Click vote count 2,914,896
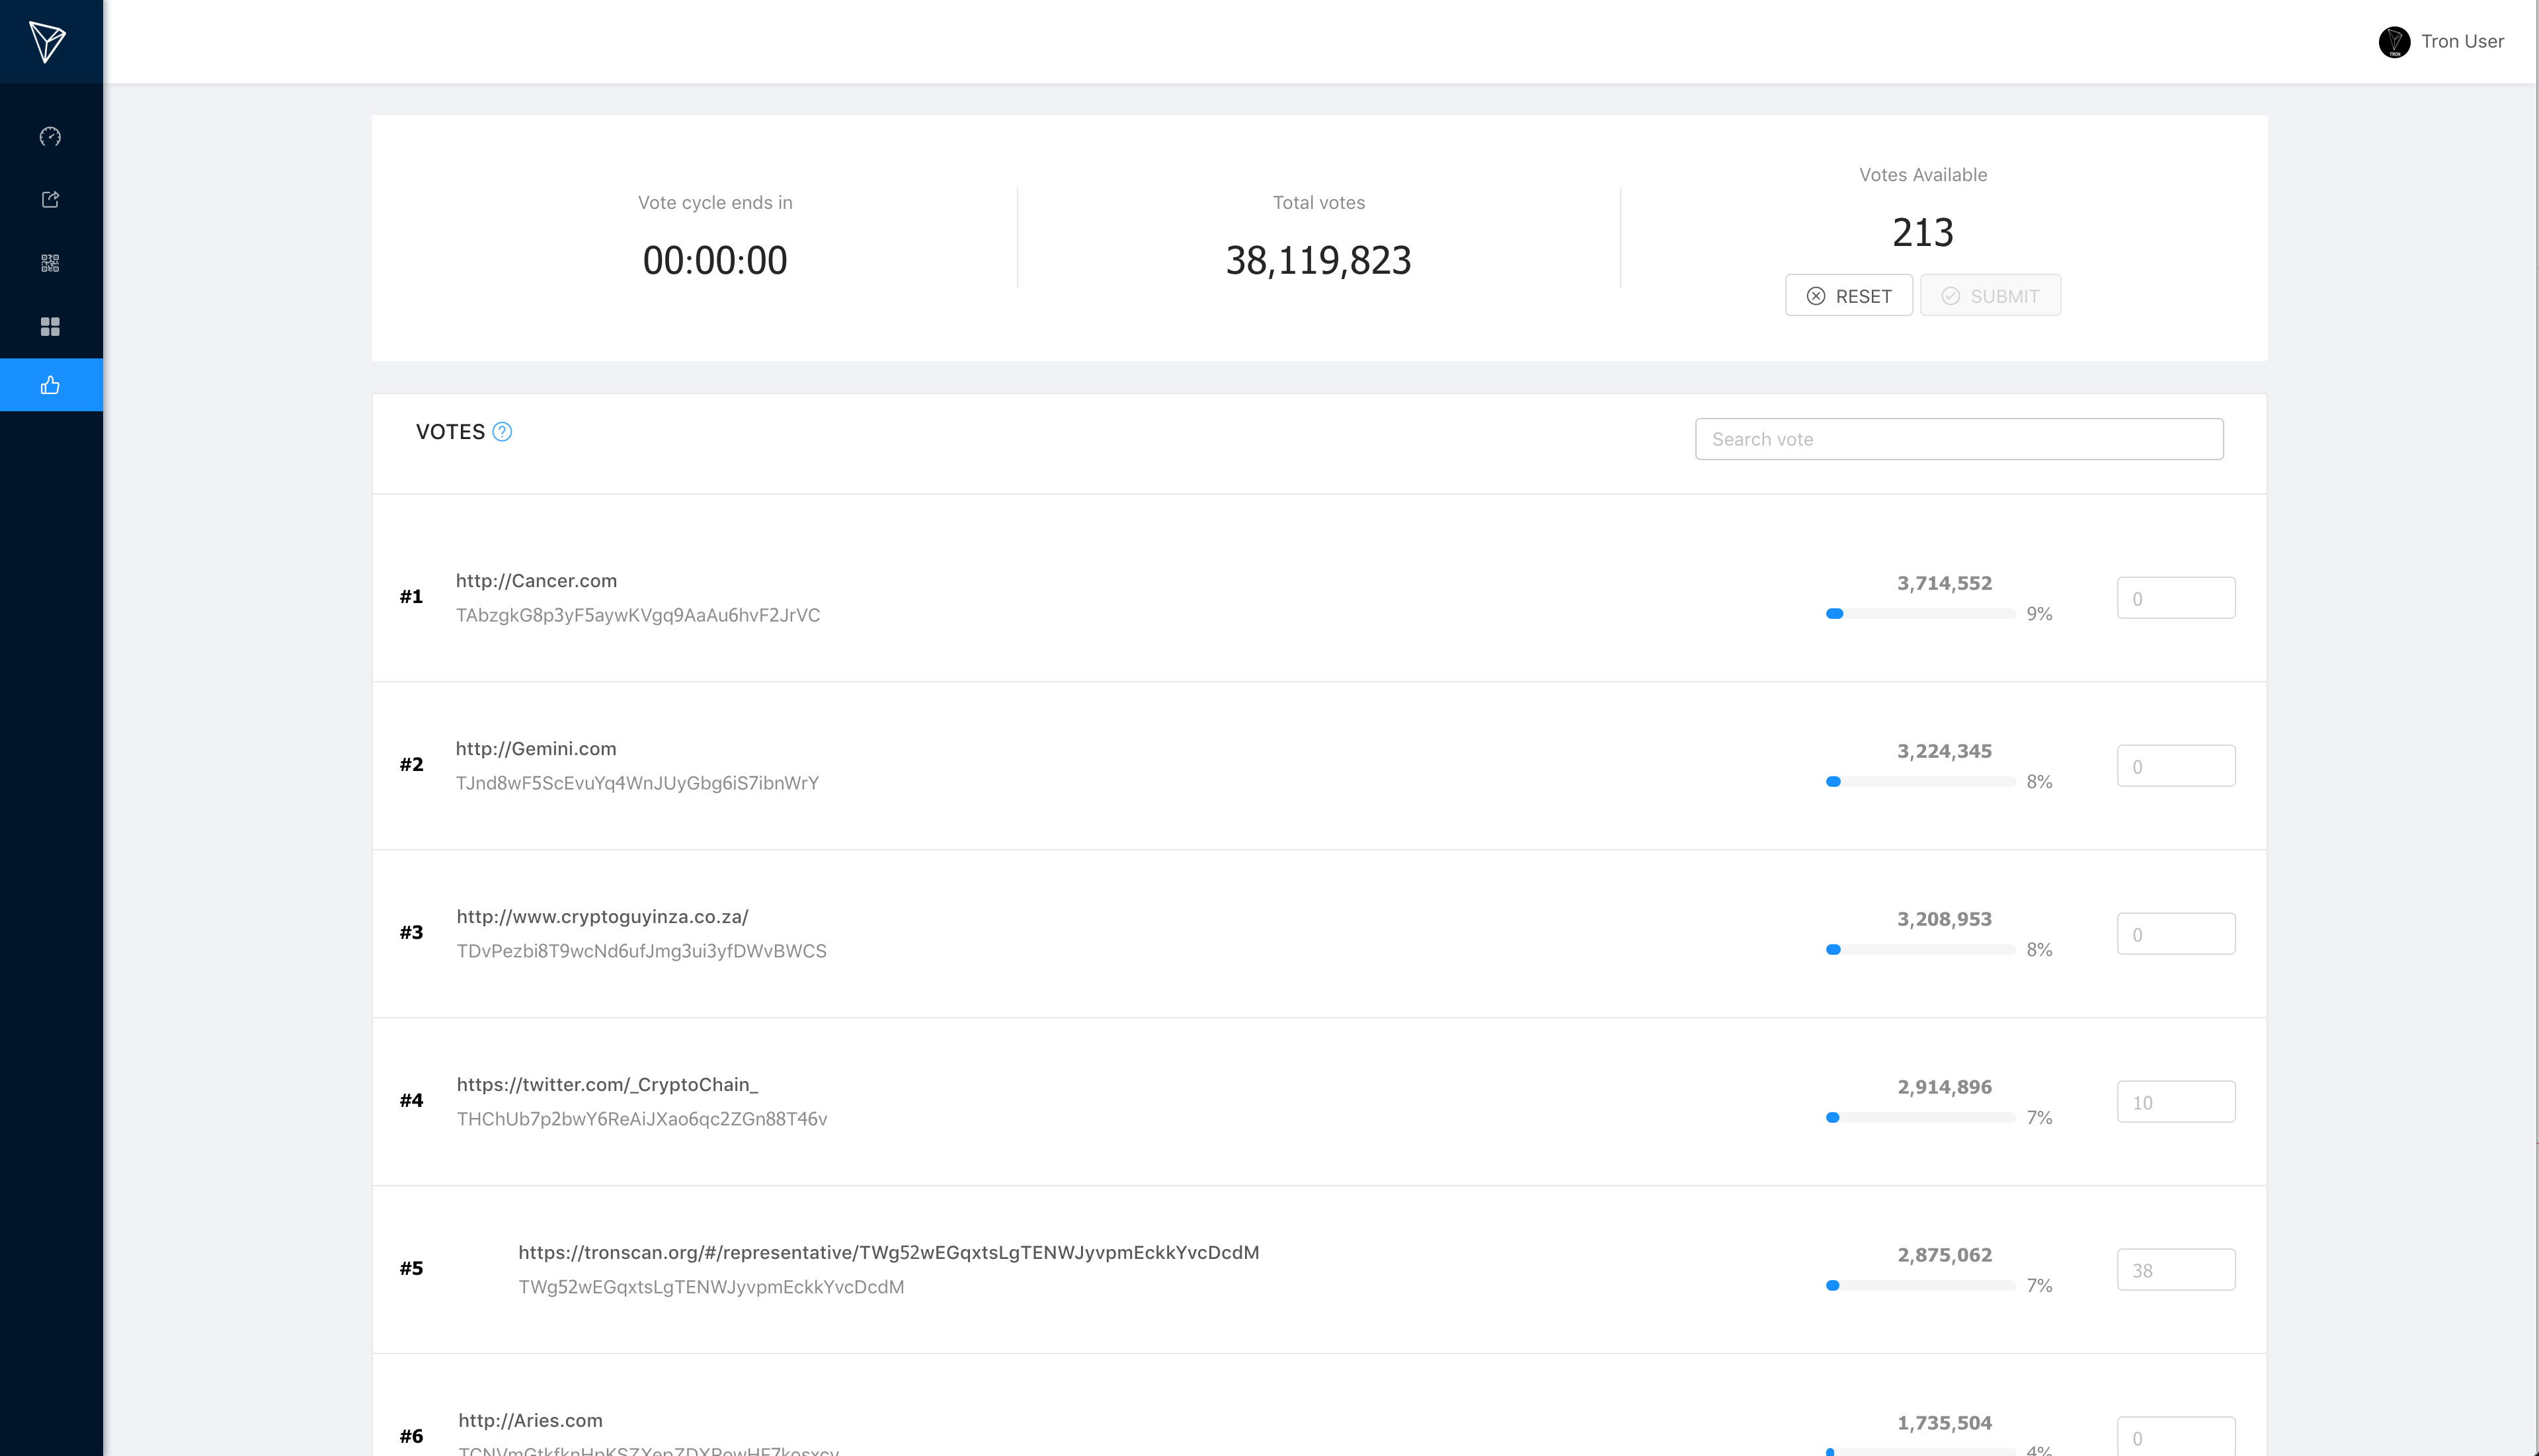This screenshot has width=2539, height=1456. tap(1944, 1087)
